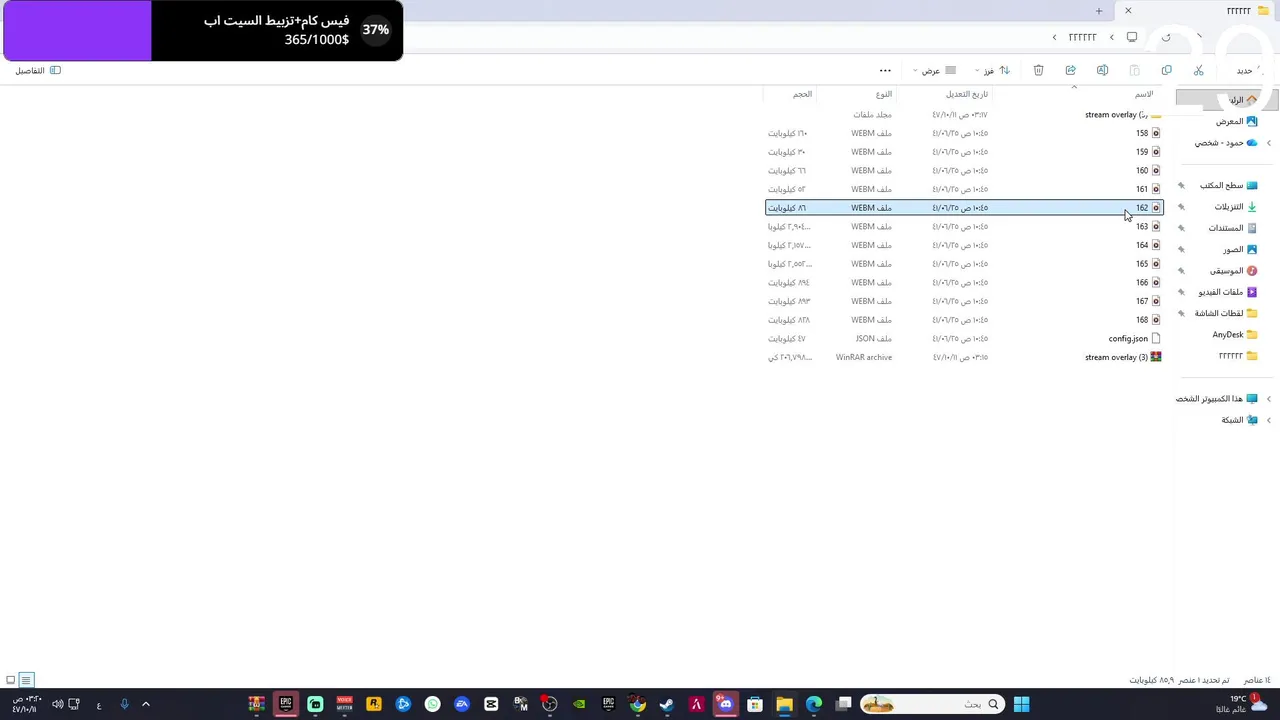The height and width of the screenshot is (720, 1280).
Task: Select the file named 158
Action: pos(964,133)
